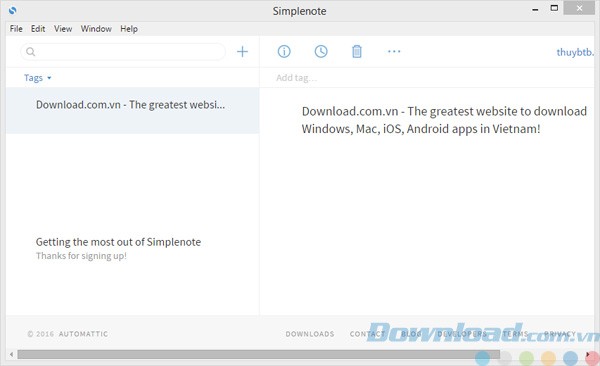Screen dimensions: 600x366
Task: Open the Blog footer link
Action: pyautogui.click(x=411, y=334)
